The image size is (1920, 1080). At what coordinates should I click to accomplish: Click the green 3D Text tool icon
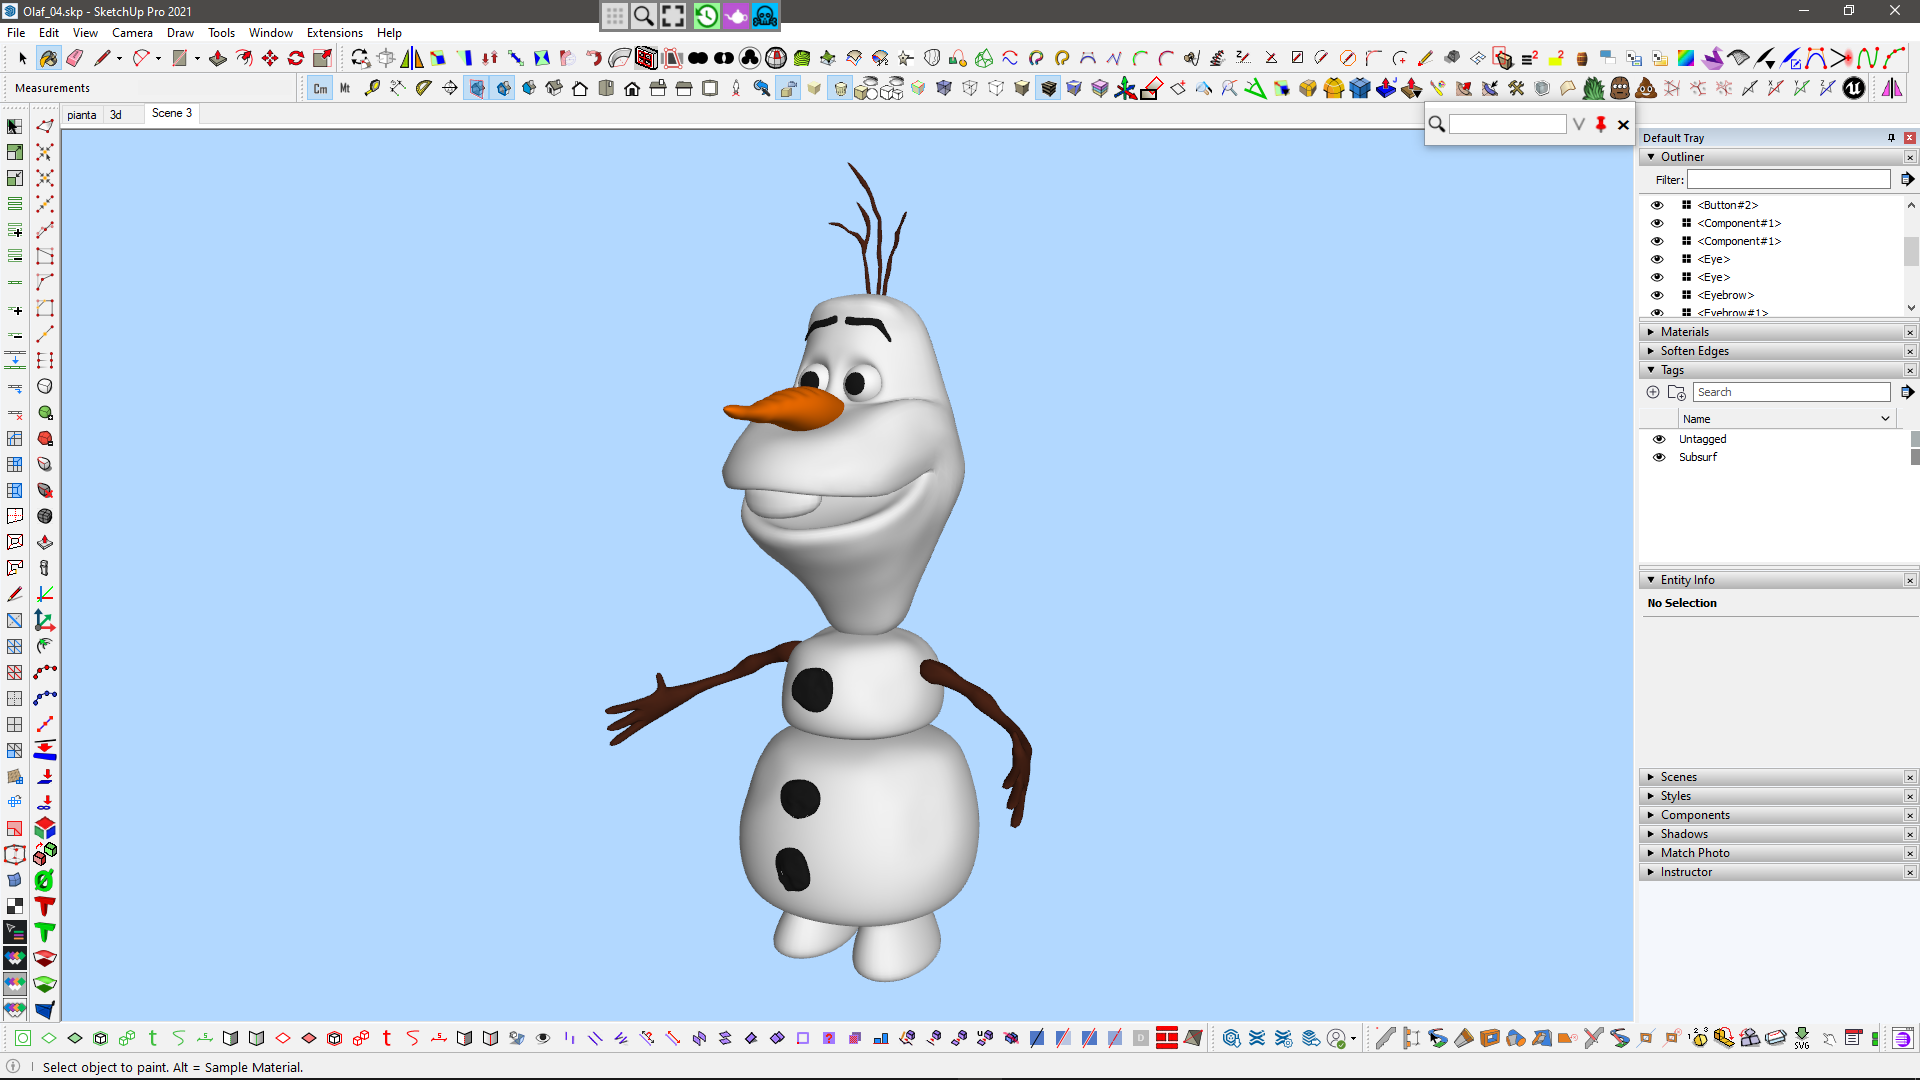[45, 932]
